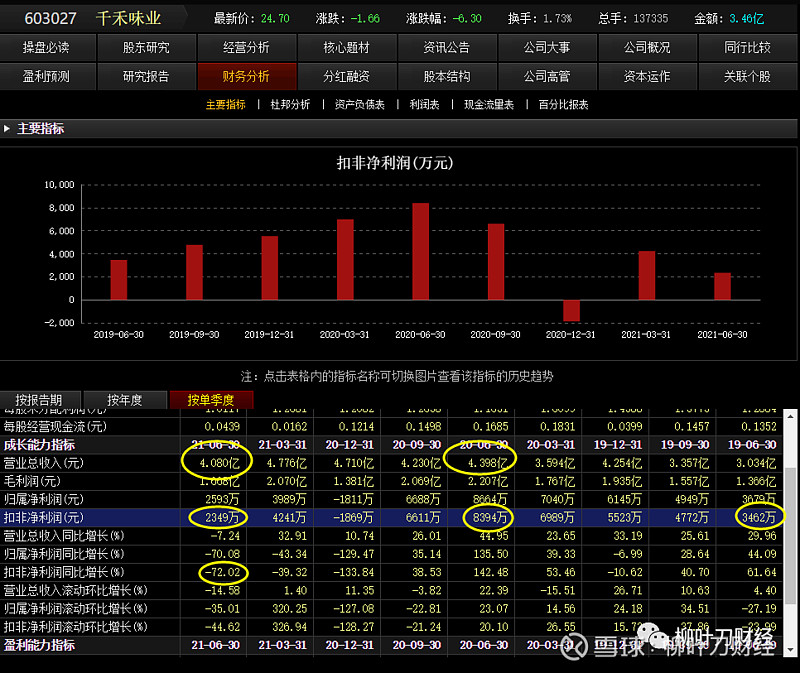Click the 营业总收入(元) indicator name

43,463
